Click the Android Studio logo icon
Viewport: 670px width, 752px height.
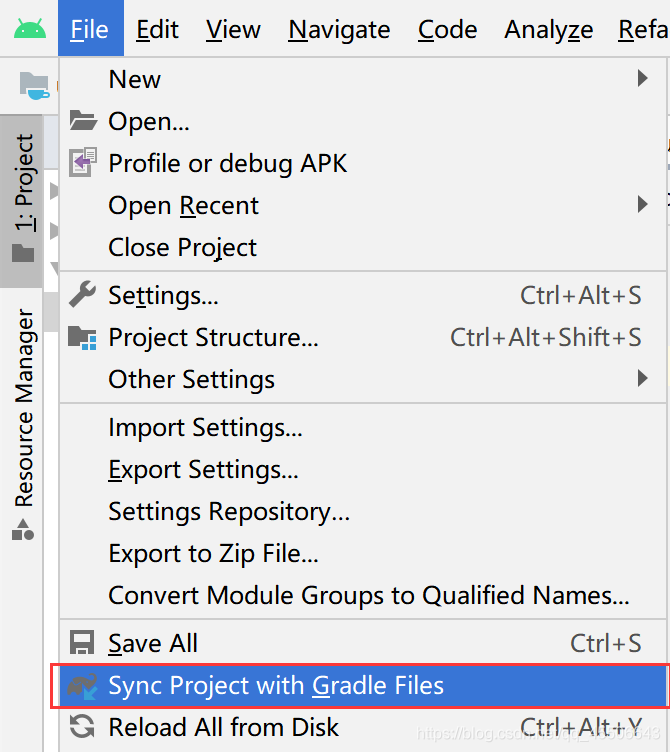coord(30,29)
